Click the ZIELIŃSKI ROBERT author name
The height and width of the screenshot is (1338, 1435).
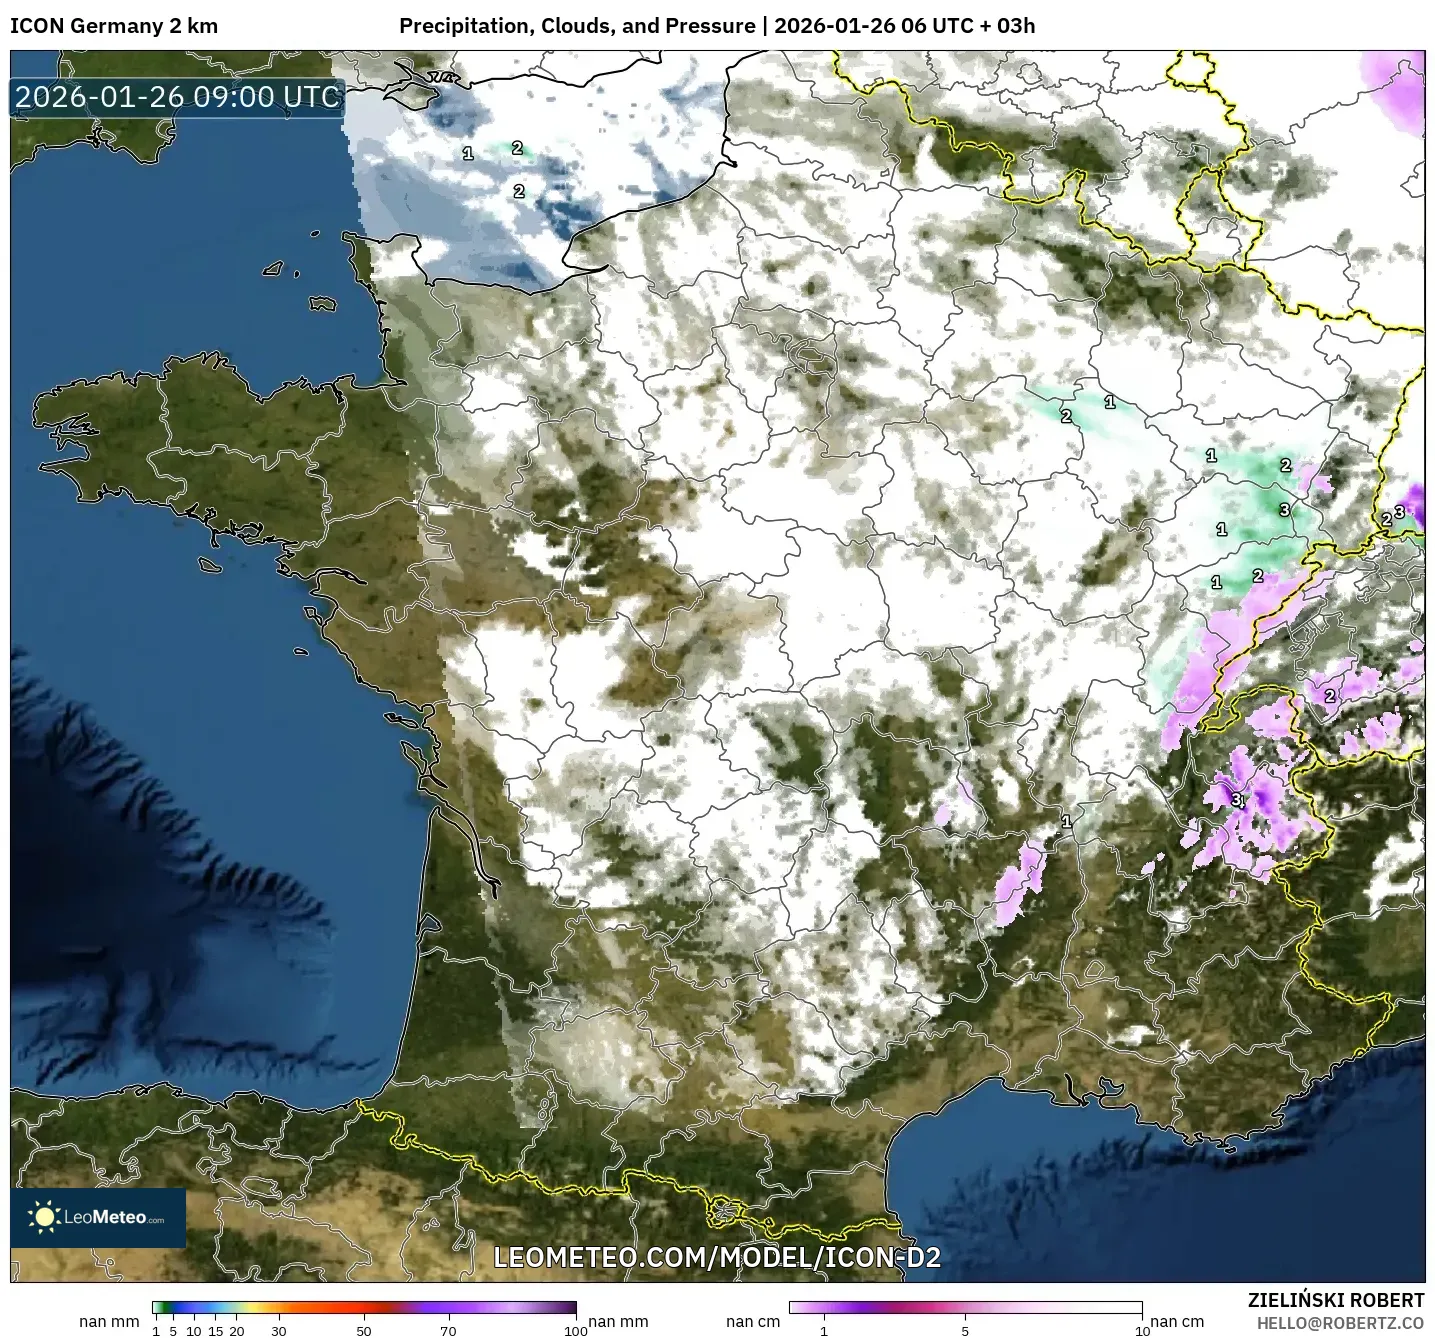(x=1335, y=1300)
